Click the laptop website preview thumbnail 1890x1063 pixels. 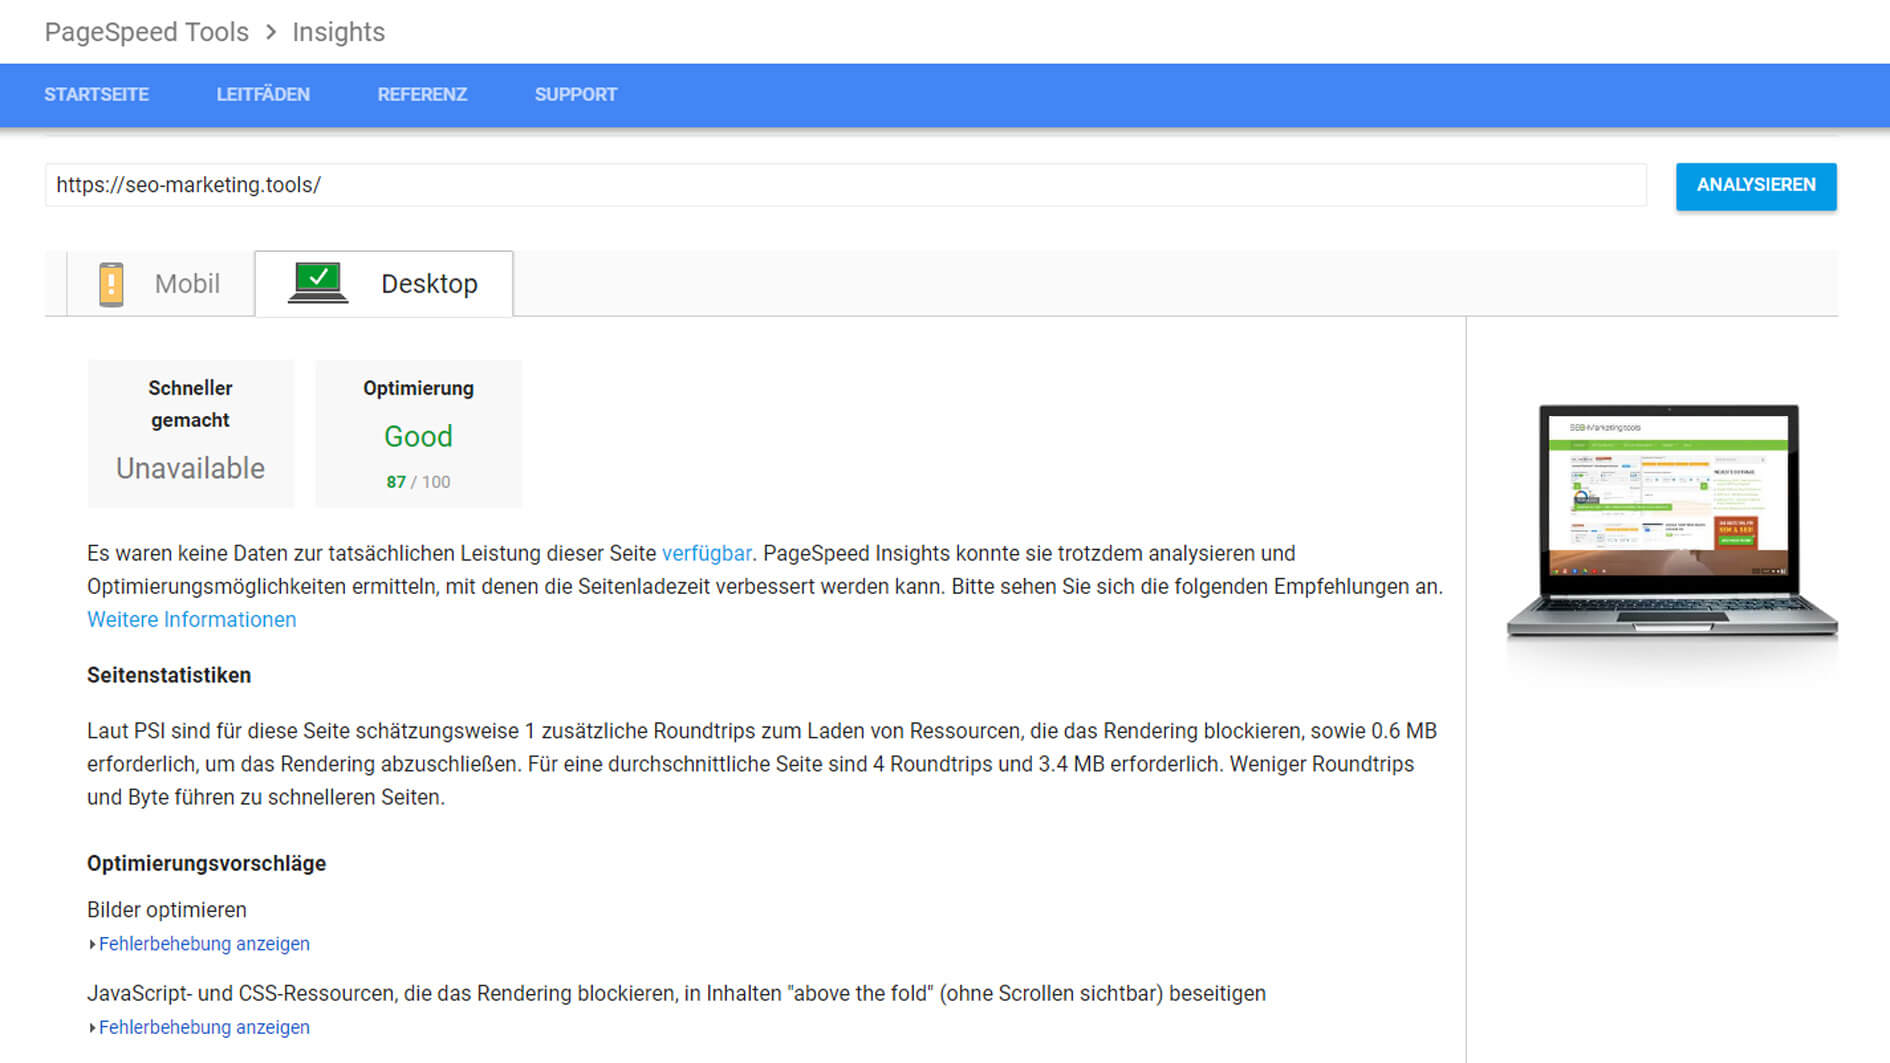1670,520
